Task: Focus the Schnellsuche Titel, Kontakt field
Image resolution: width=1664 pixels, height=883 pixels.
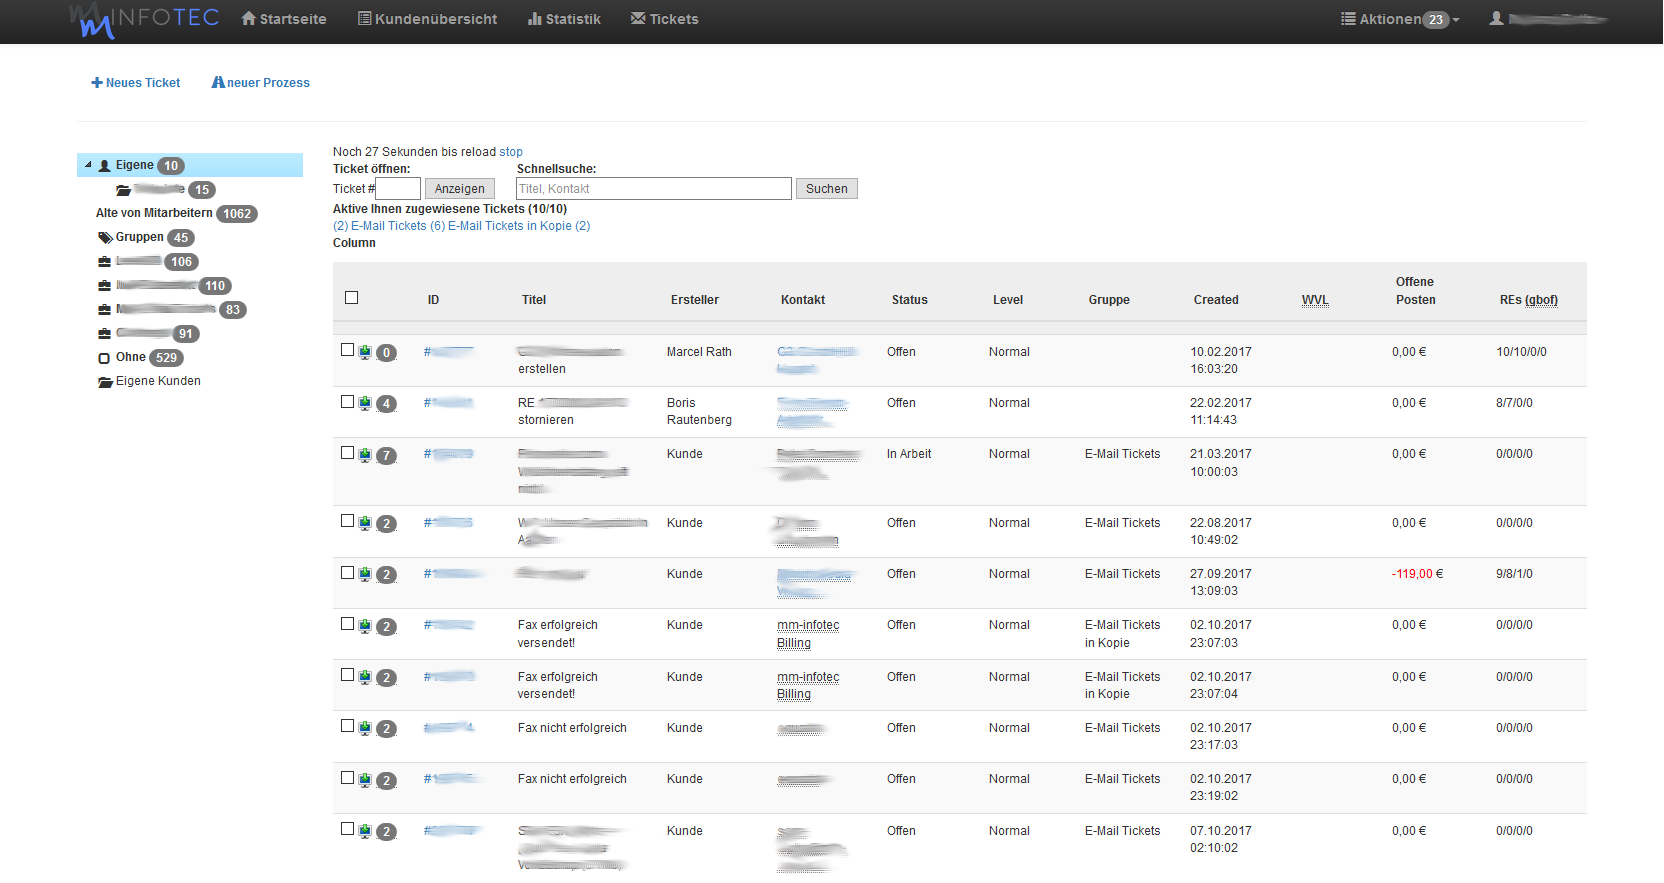Action: (x=654, y=189)
